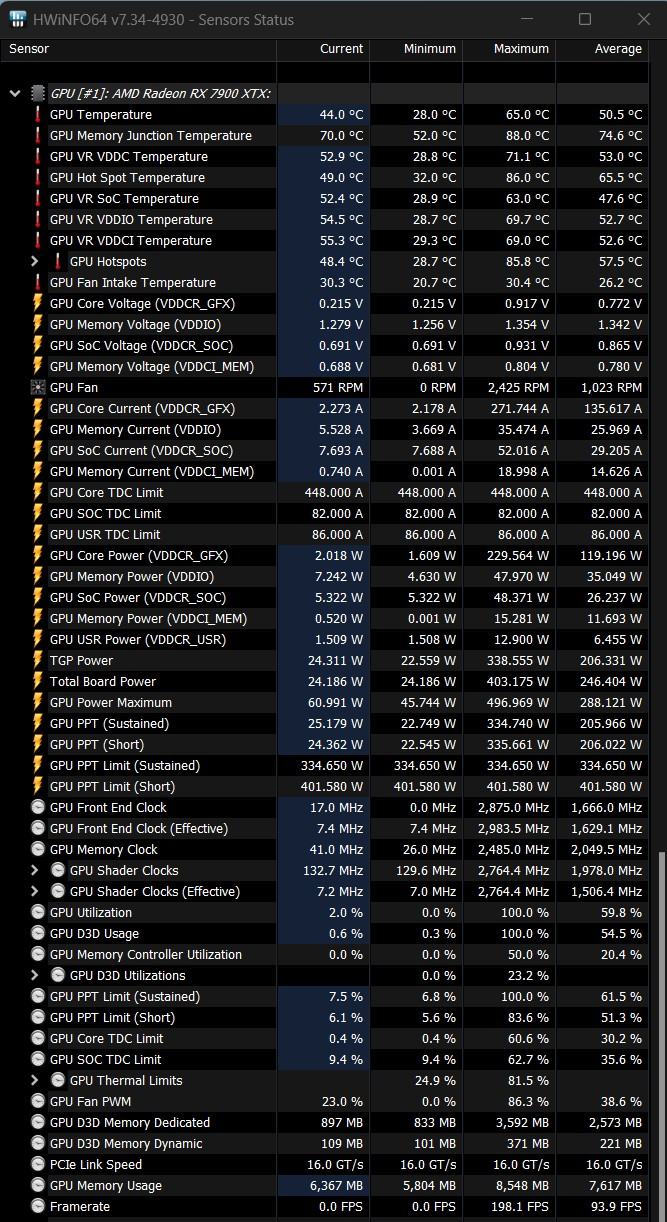Click the Current column header
Screen dimensions: 667x1222
click(x=323, y=48)
